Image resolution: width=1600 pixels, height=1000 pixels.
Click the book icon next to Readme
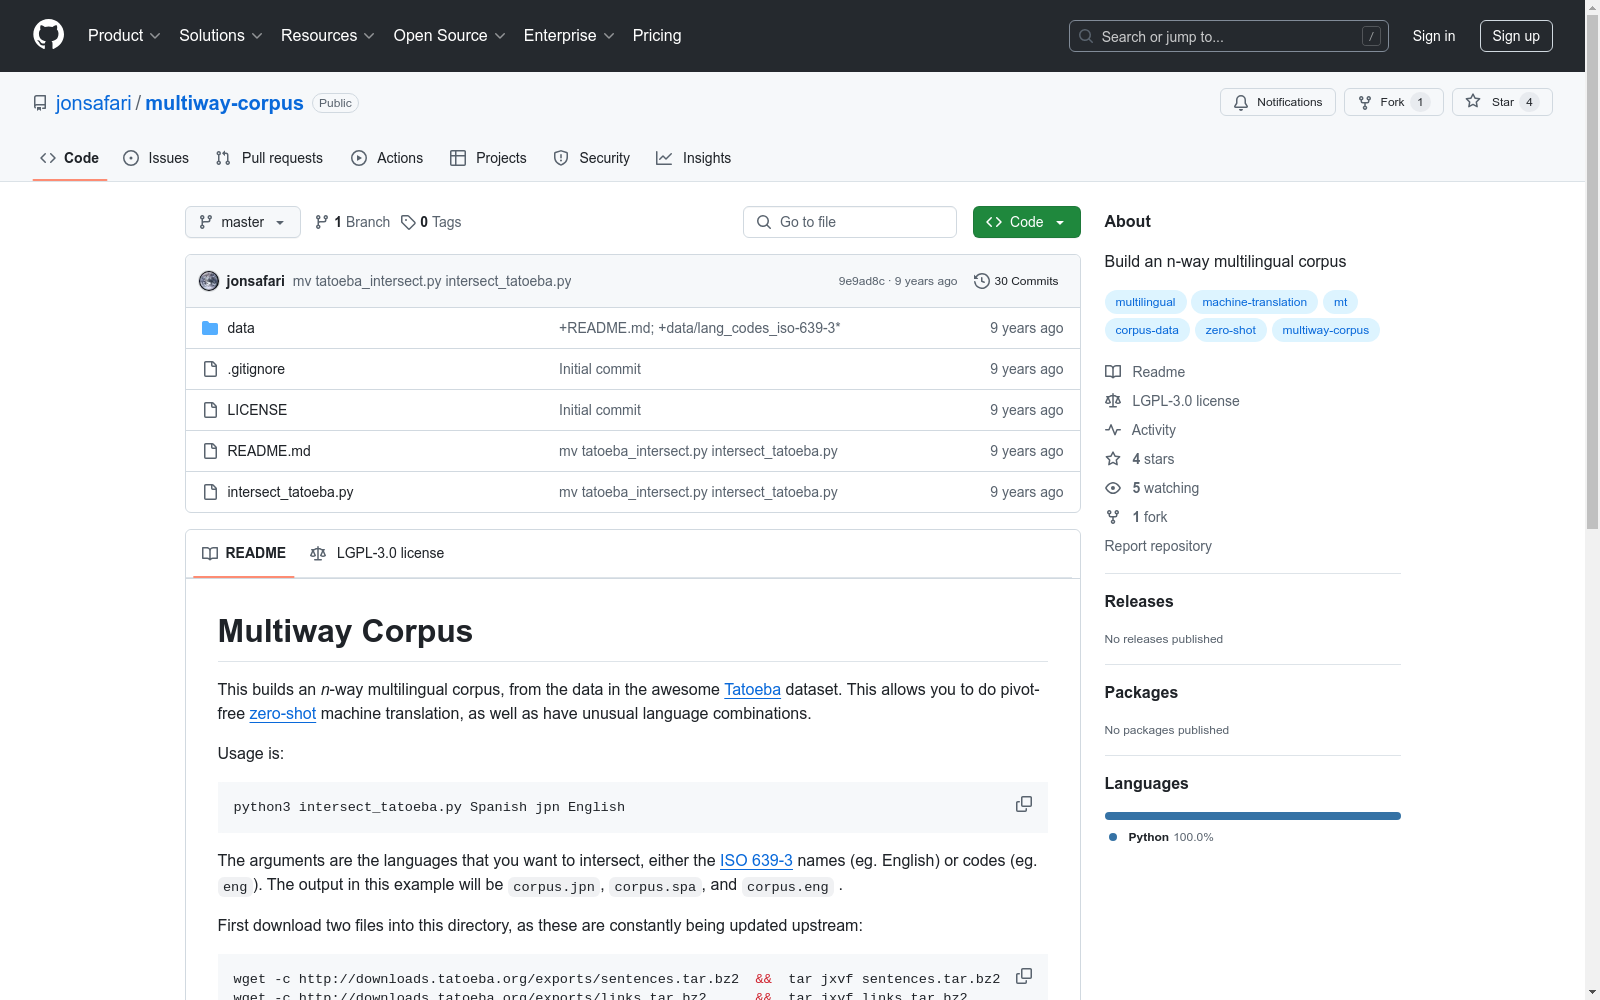1113,372
